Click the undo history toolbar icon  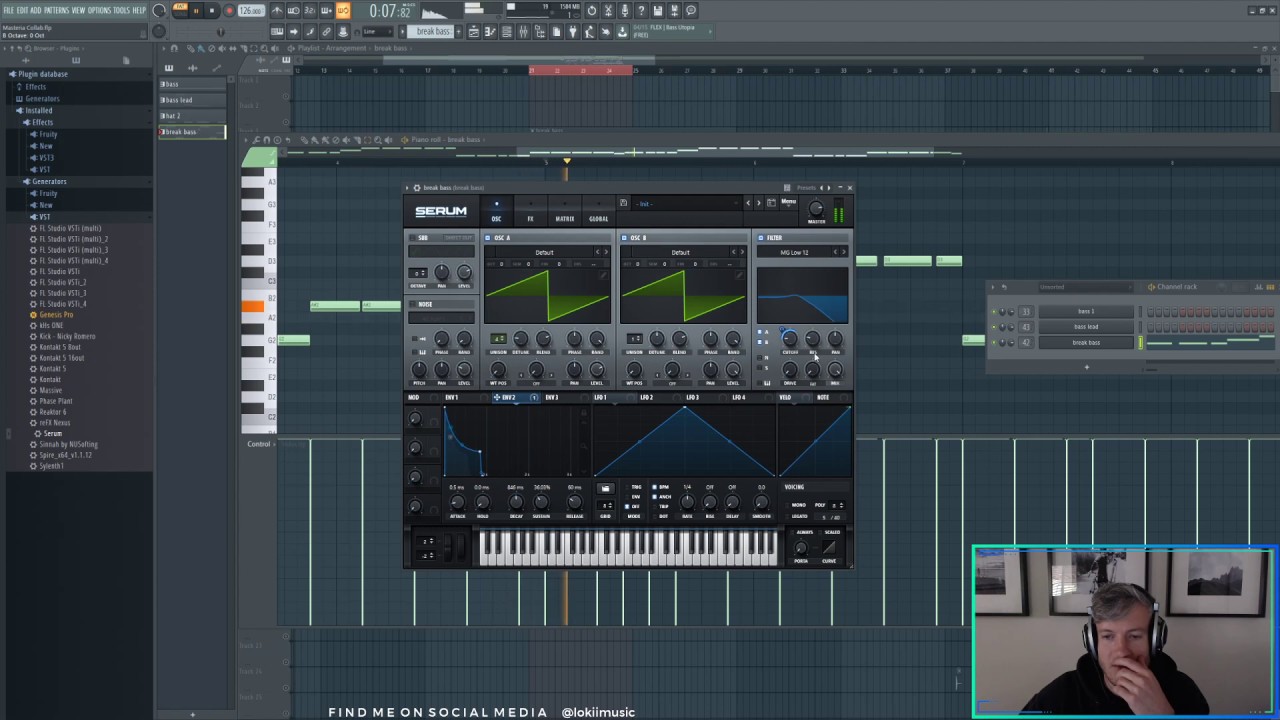592,10
